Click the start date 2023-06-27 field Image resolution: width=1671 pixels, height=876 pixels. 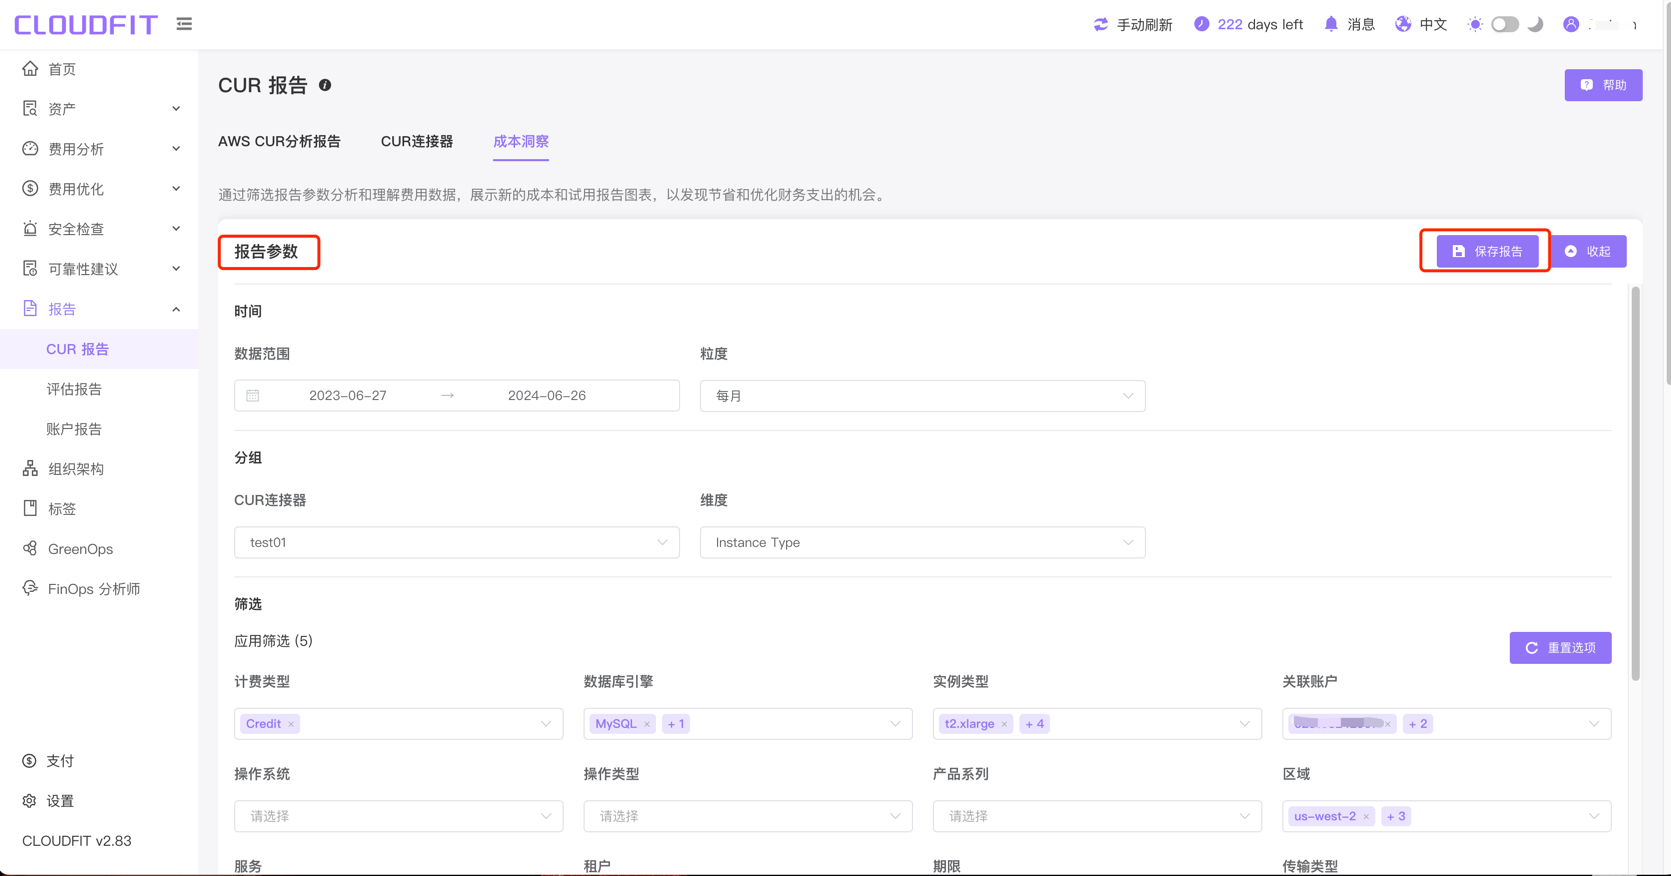[x=348, y=396]
